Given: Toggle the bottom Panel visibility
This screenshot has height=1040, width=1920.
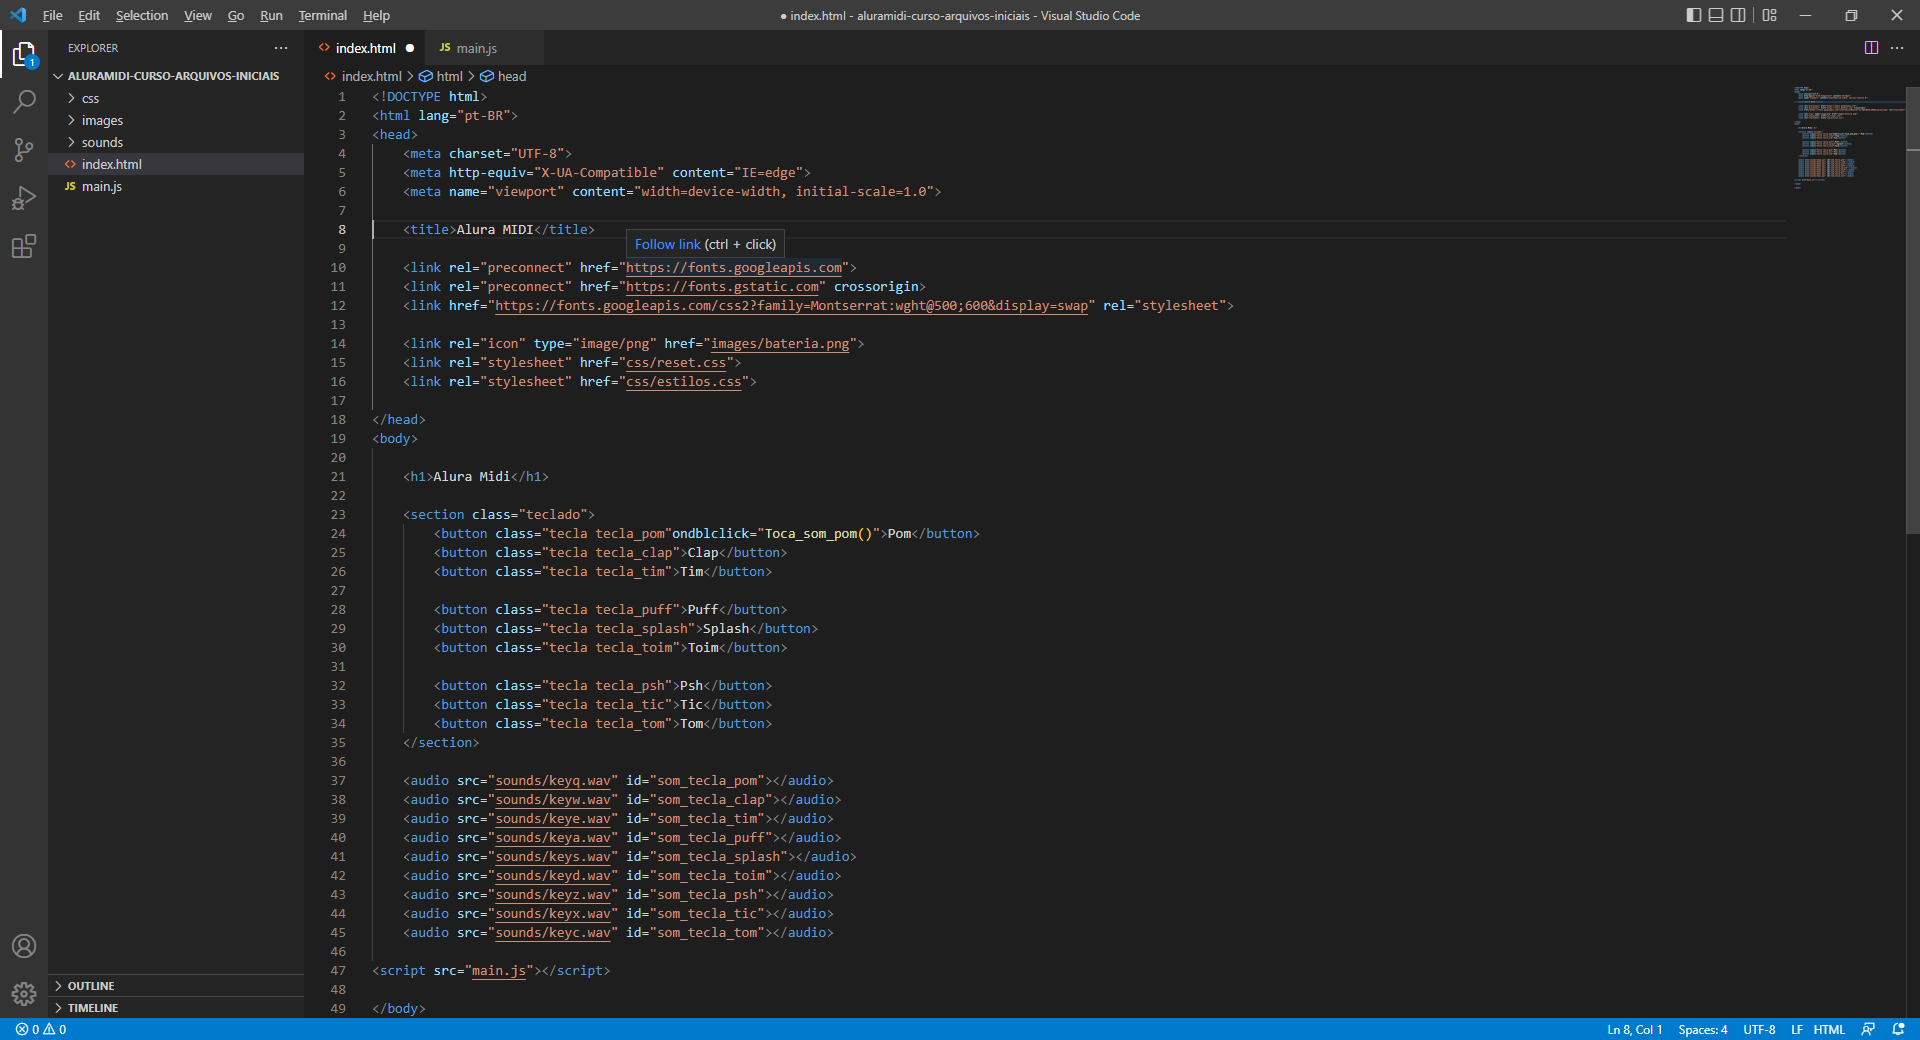Looking at the screenshot, I should [x=1716, y=15].
